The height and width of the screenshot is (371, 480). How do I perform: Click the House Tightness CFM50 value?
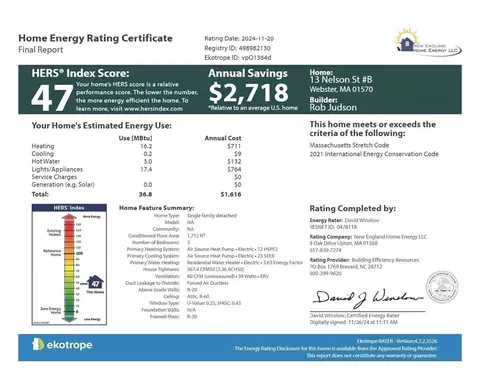(x=216, y=269)
